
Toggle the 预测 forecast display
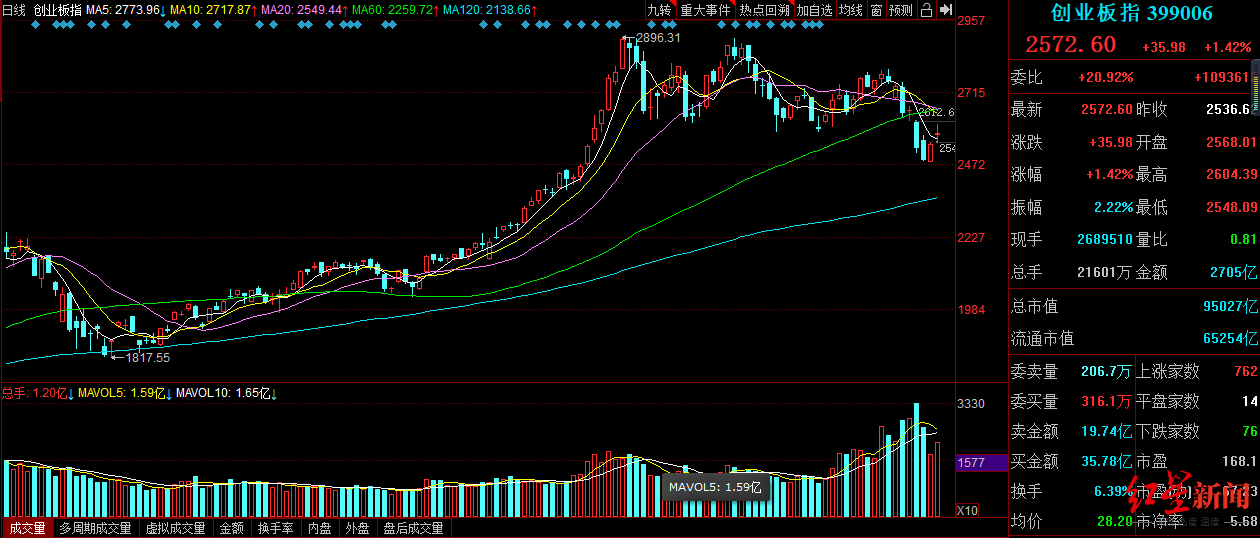pos(901,10)
